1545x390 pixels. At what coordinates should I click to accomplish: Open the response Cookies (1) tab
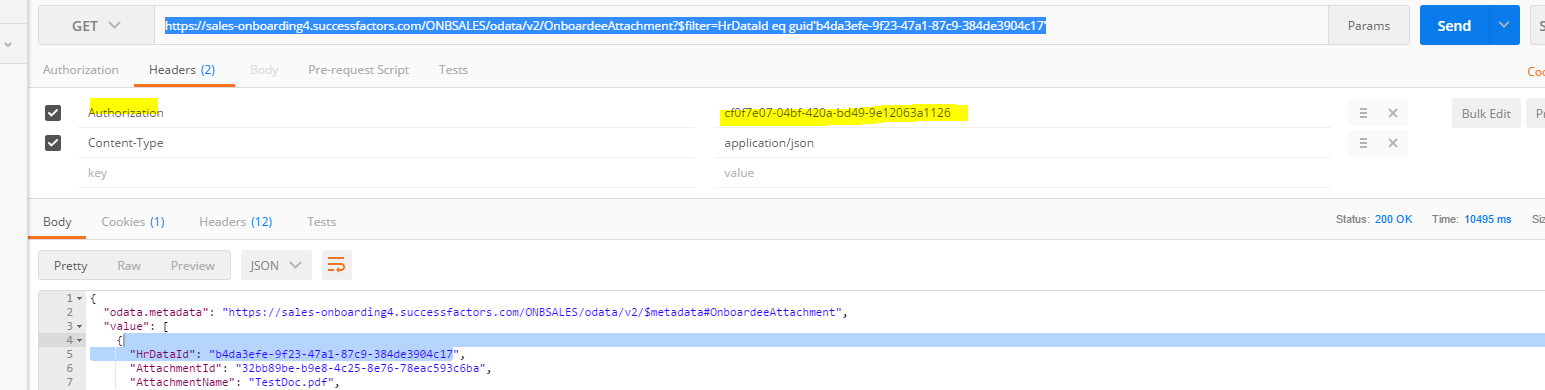[x=133, y=222]
